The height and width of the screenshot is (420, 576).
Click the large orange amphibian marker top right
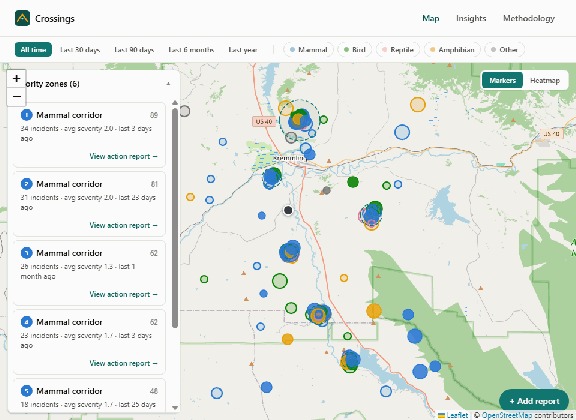[418, 104]
